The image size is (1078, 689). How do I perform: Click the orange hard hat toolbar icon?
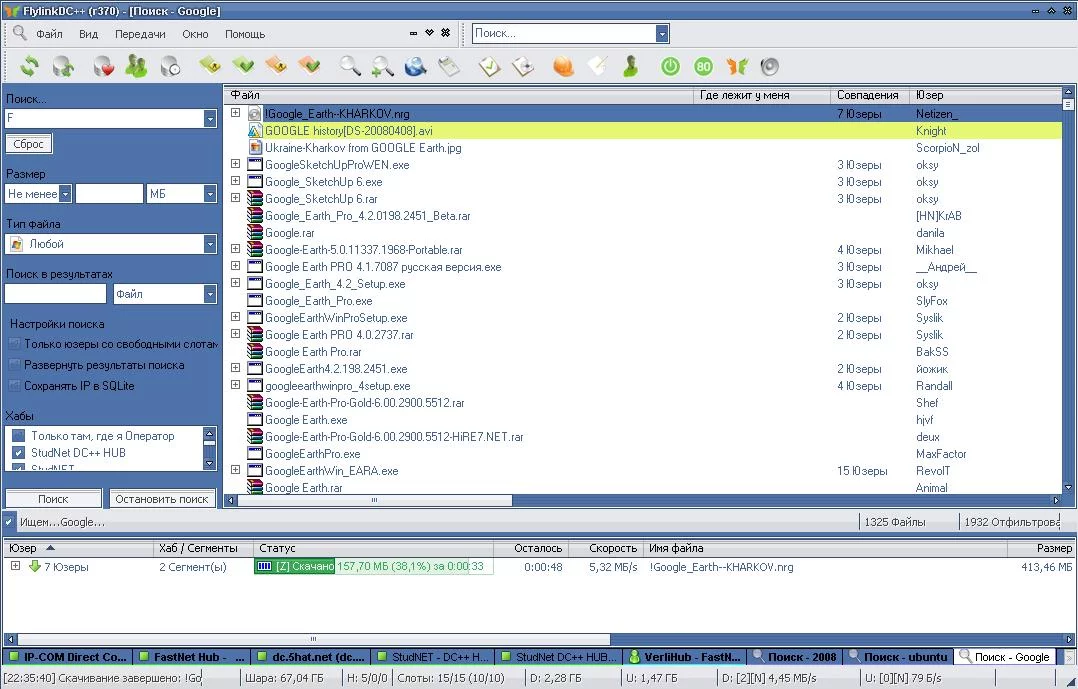pos(563,67)
